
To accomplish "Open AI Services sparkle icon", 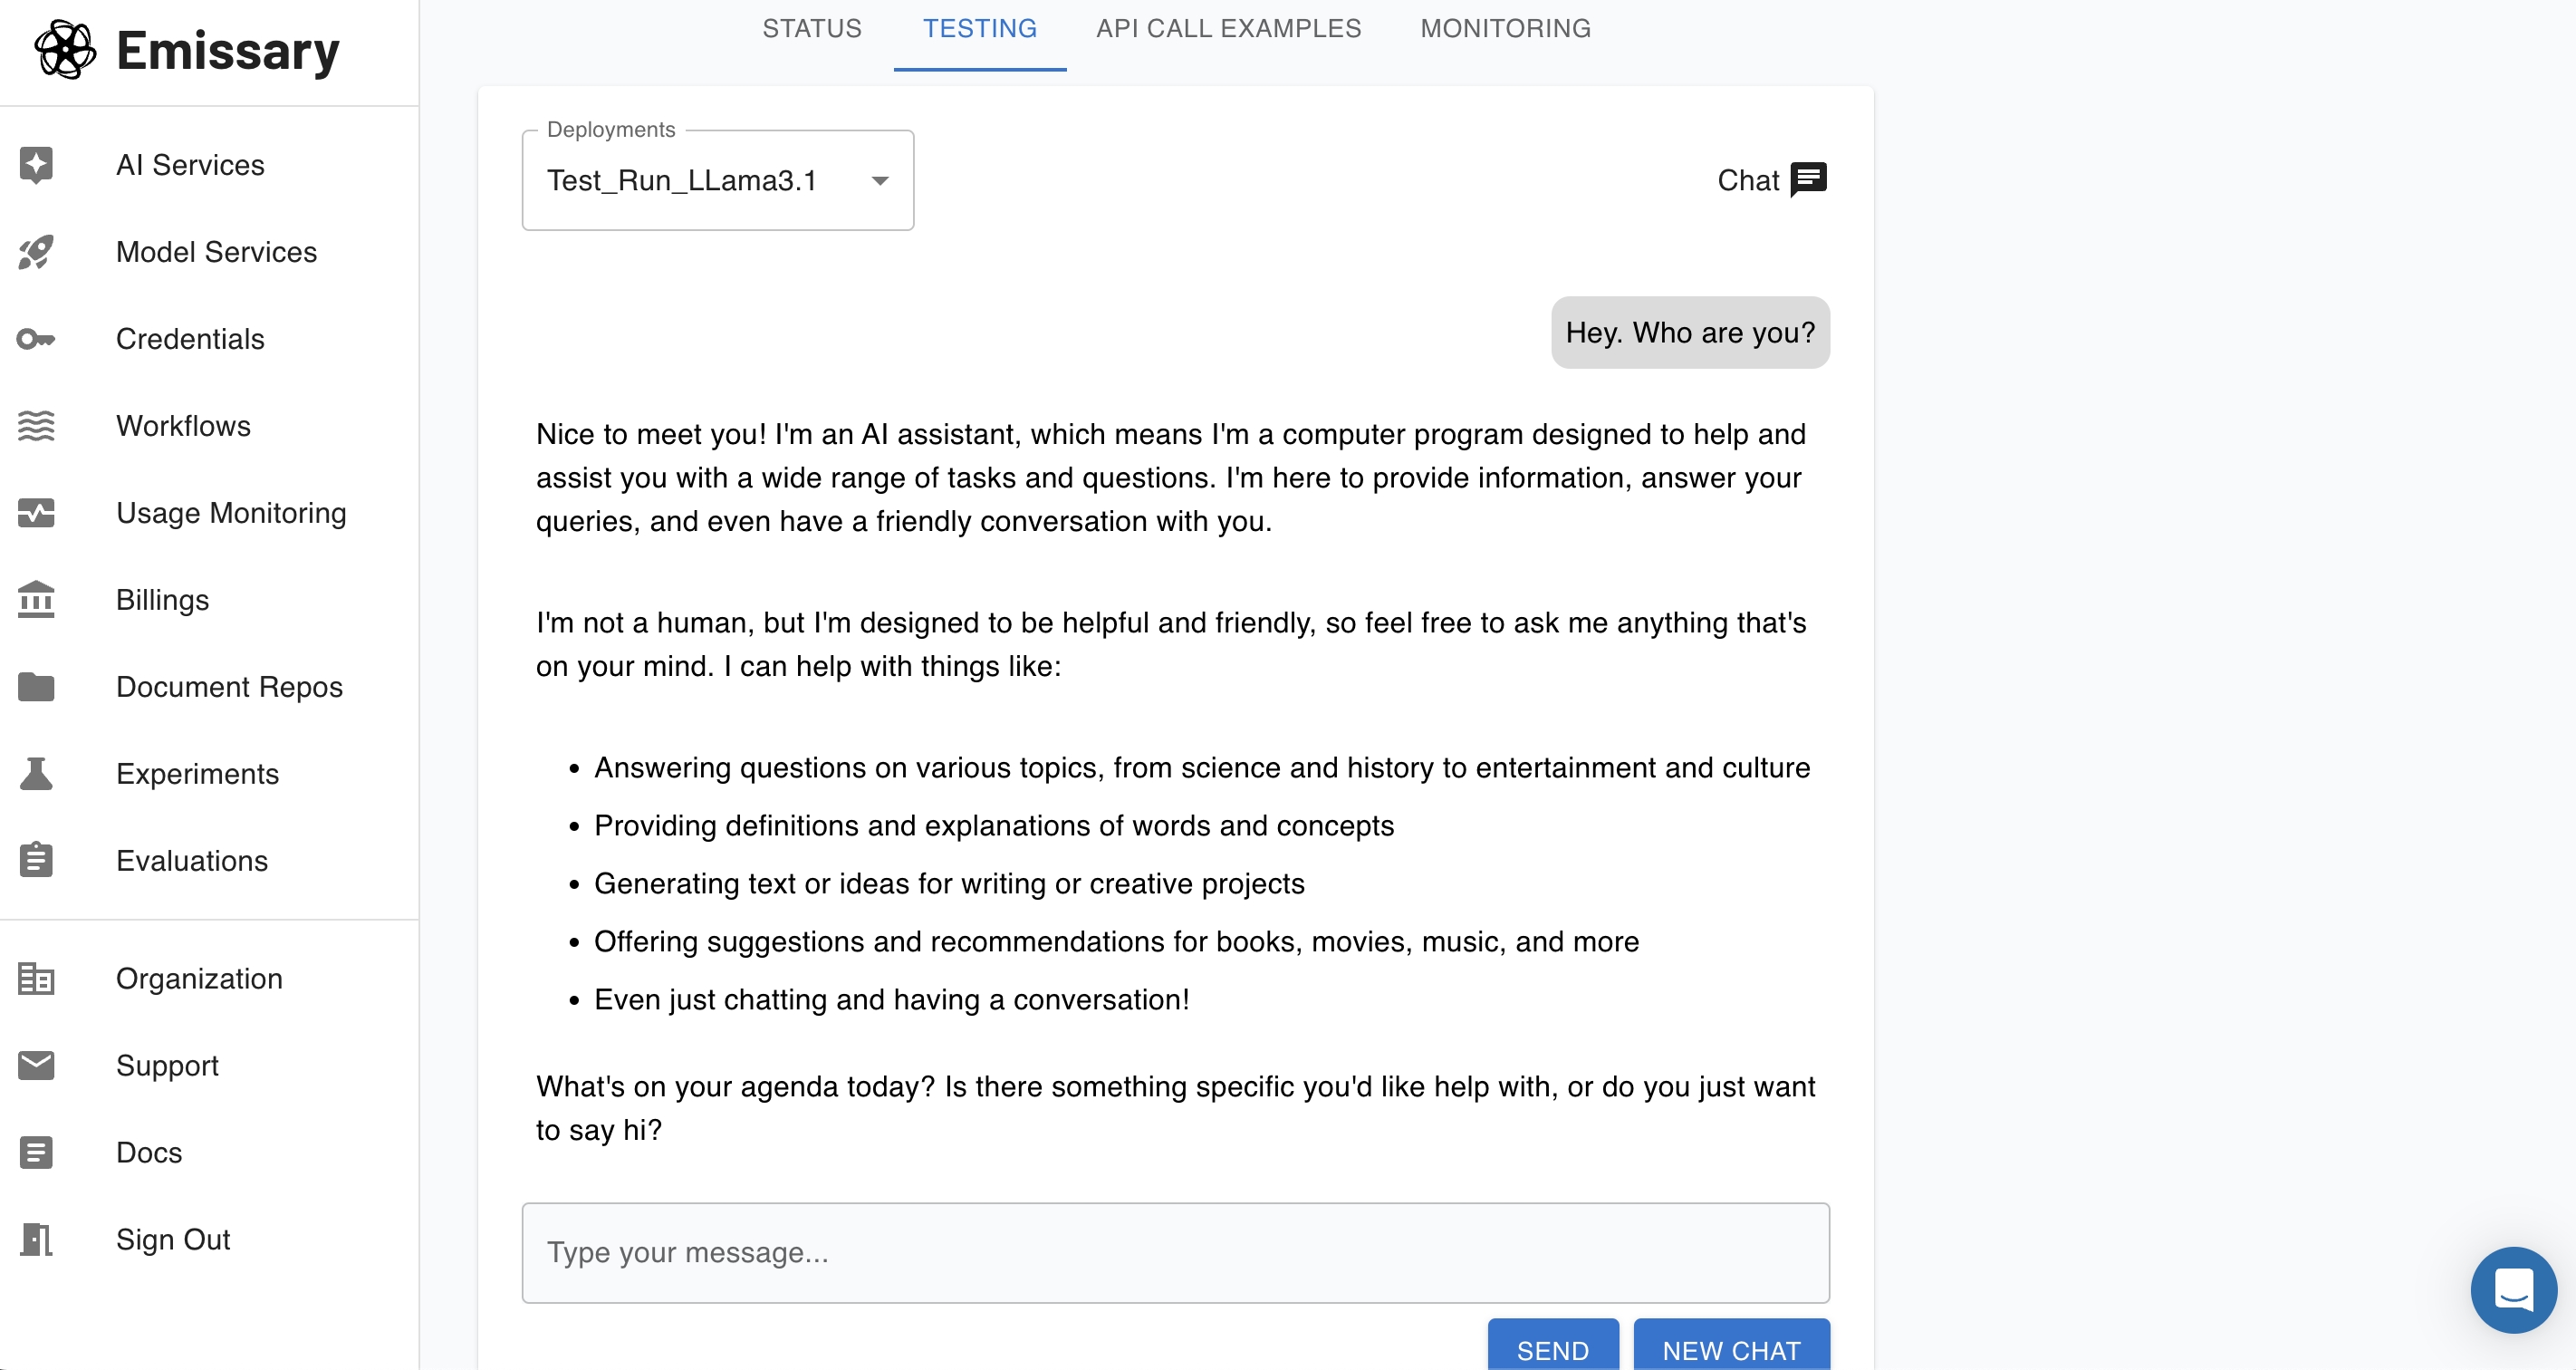I will [x=36, y=165].
